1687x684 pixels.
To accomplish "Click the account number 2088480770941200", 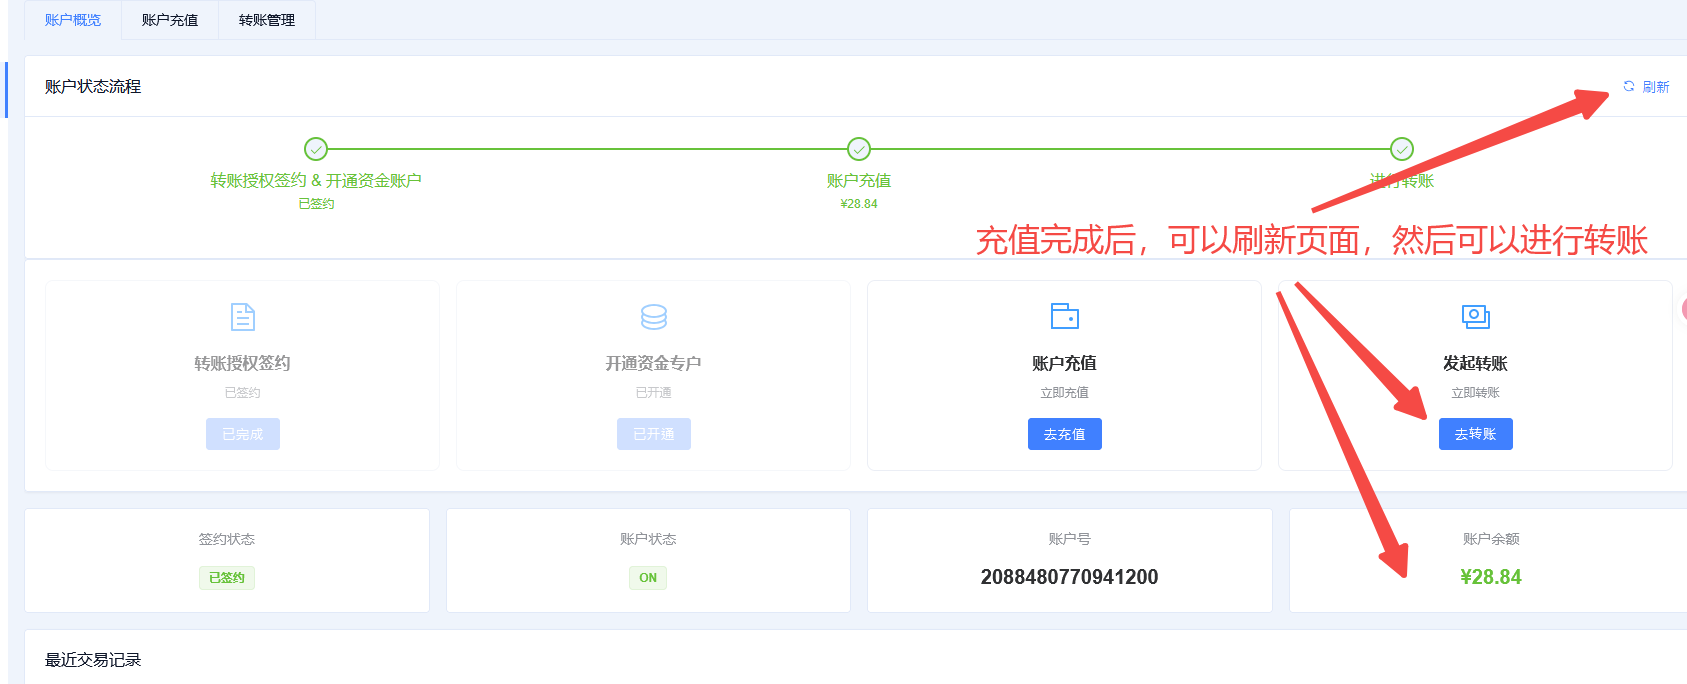I will 1069,577.
